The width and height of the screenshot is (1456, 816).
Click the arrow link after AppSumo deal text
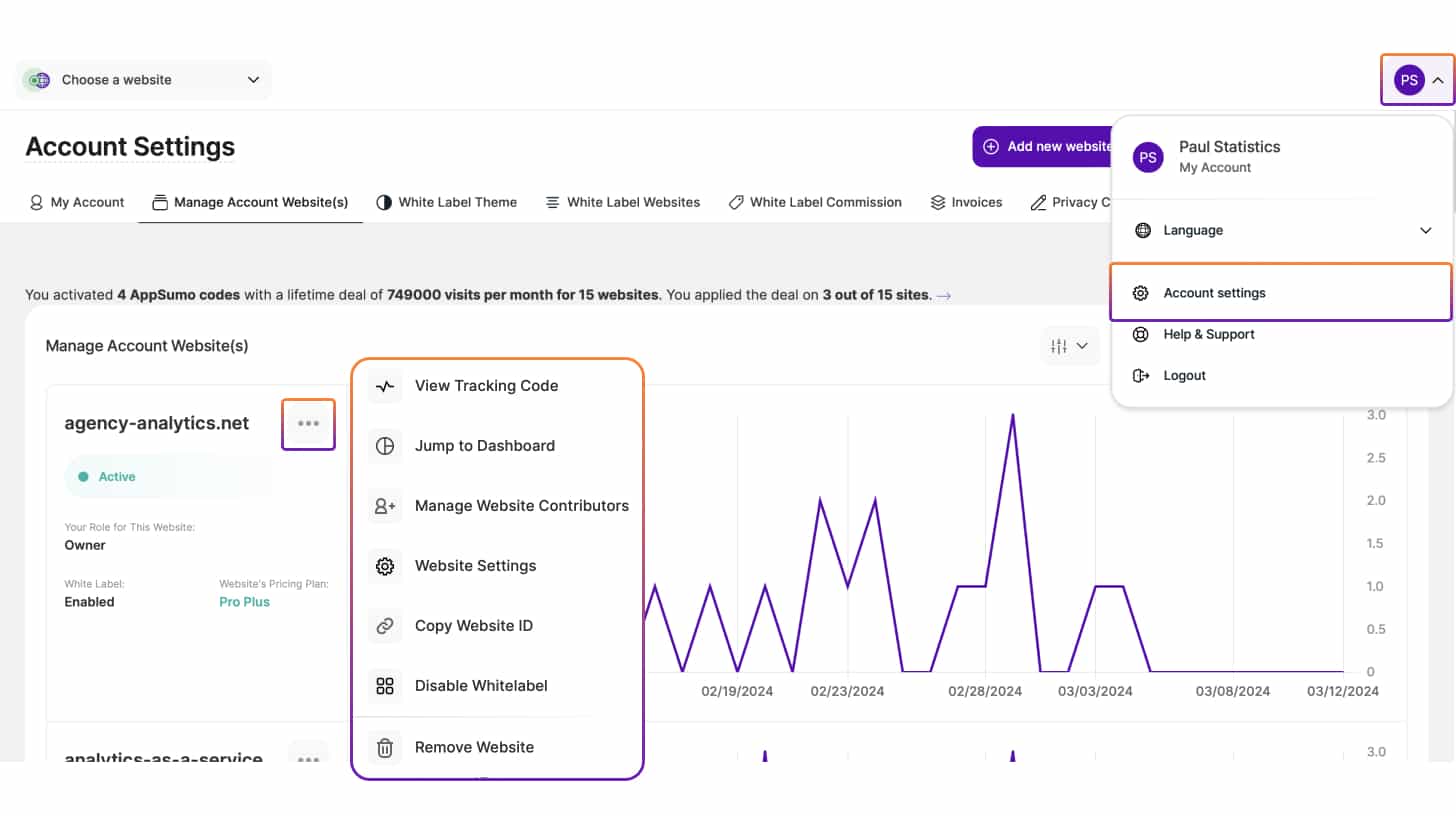[943, 296]
